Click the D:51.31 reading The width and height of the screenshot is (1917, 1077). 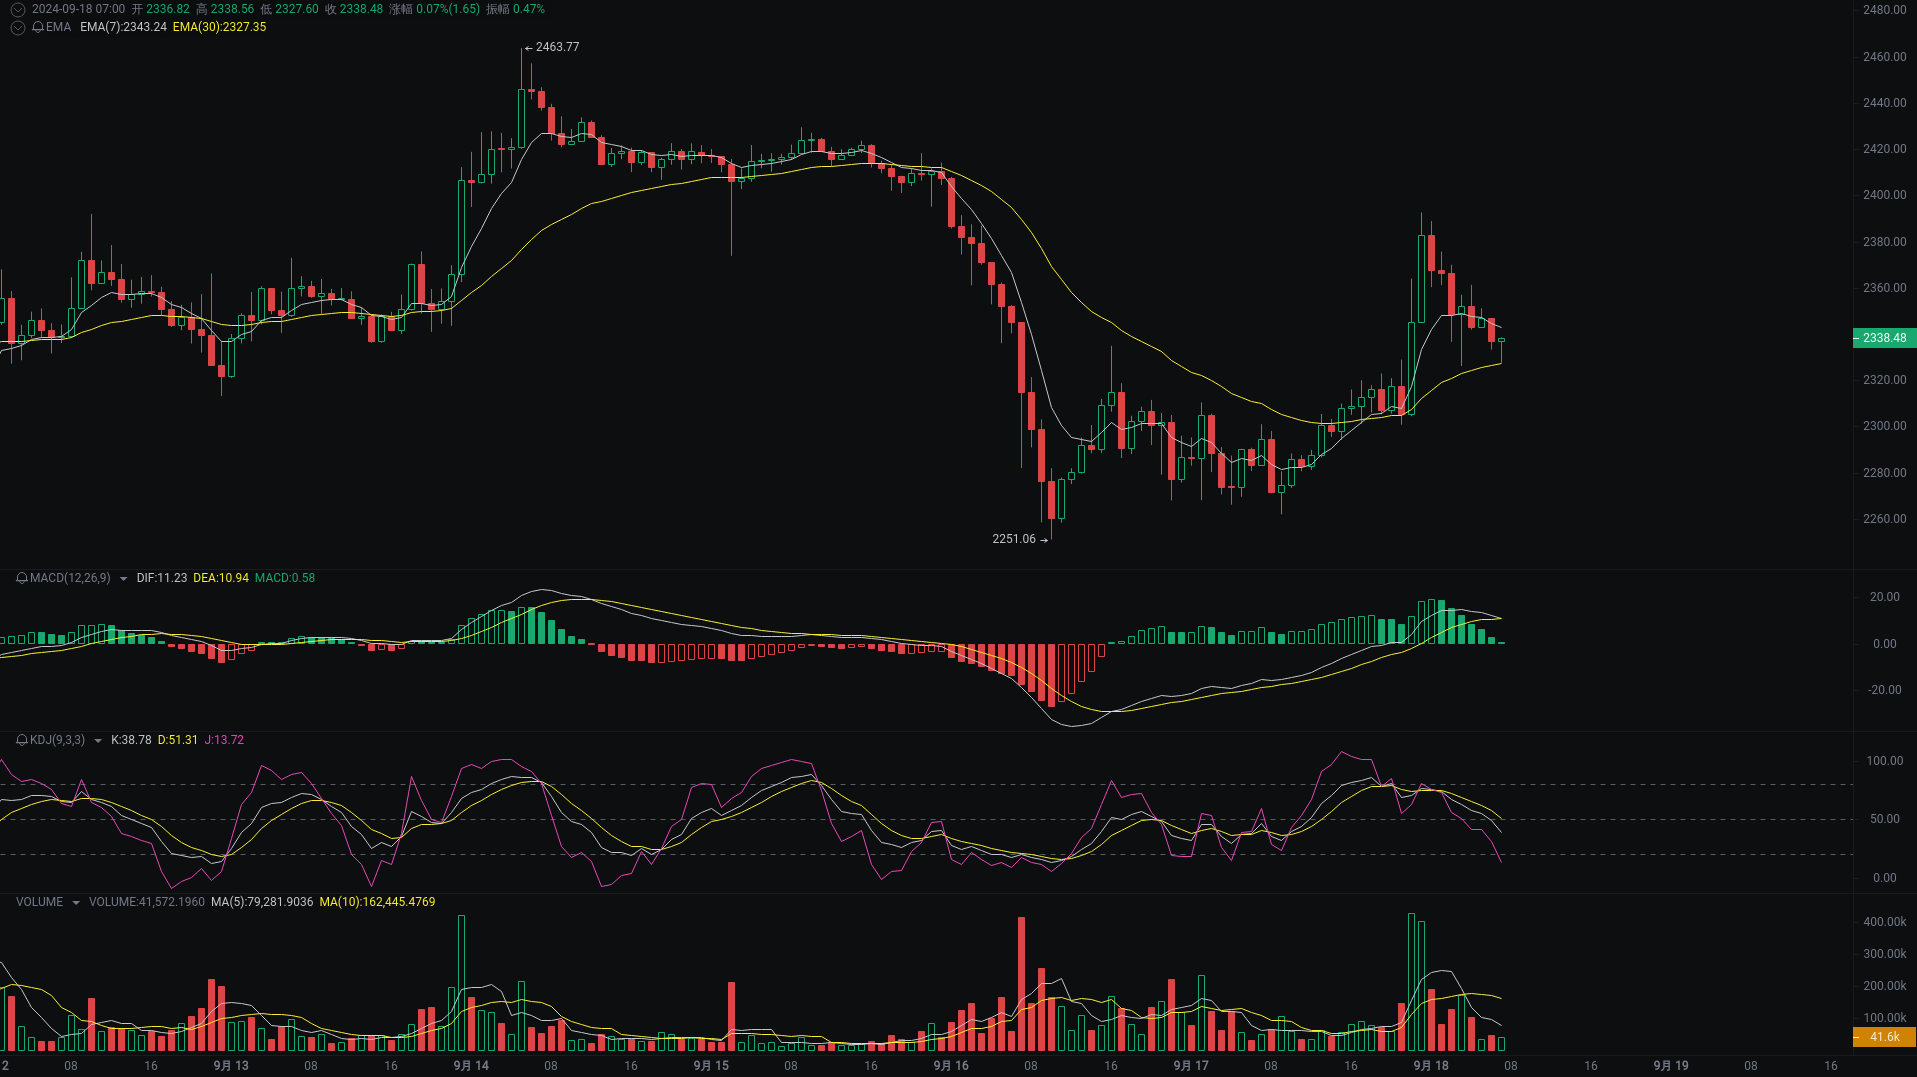(178, 740)
